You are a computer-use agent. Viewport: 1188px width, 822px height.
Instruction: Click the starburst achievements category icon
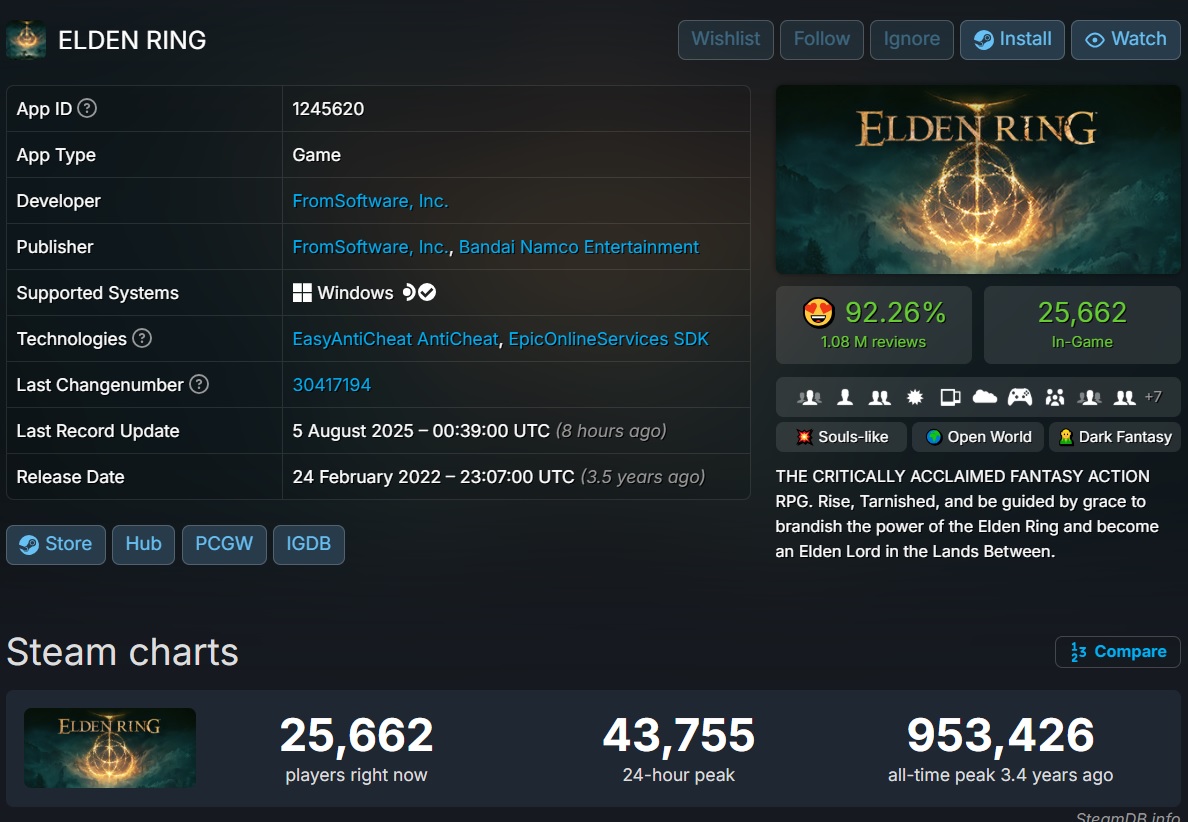tap(915, 397)
